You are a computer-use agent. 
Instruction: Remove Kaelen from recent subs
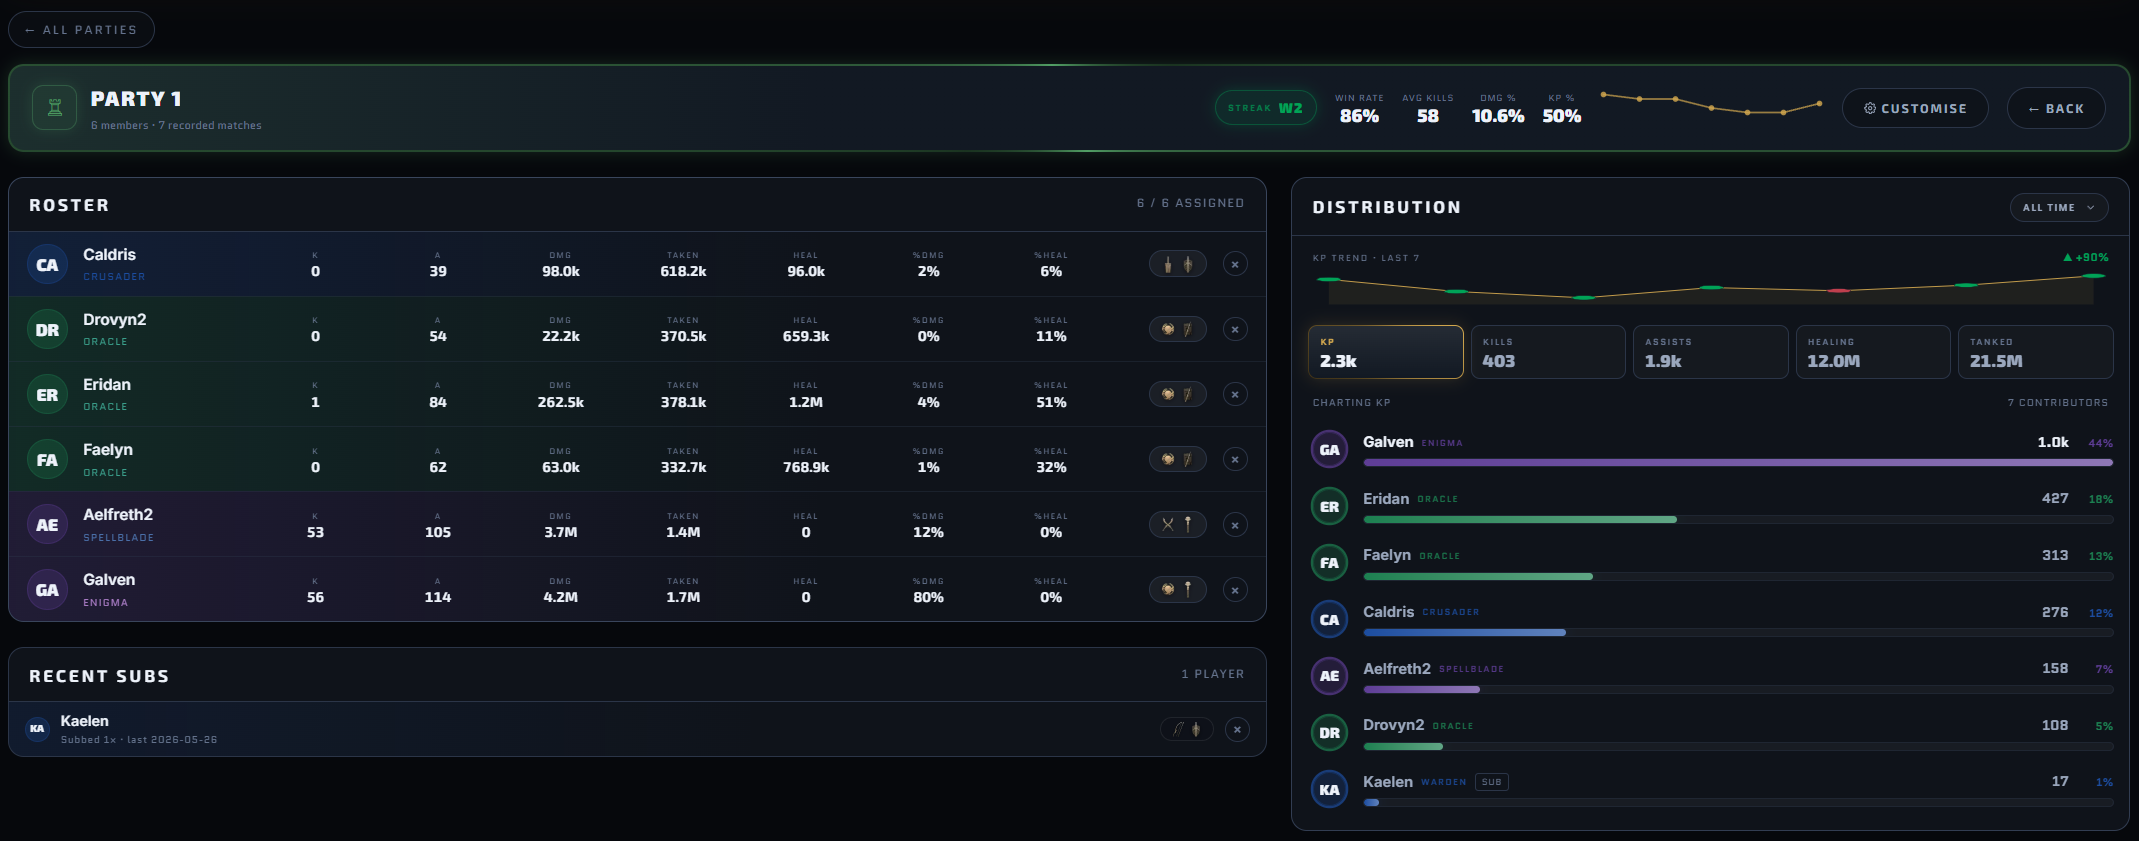pos(1237,729)
